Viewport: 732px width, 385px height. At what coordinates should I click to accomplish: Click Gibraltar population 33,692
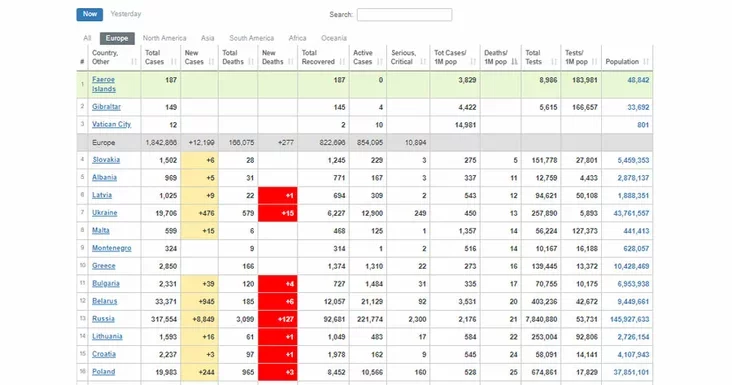point(638,107)
